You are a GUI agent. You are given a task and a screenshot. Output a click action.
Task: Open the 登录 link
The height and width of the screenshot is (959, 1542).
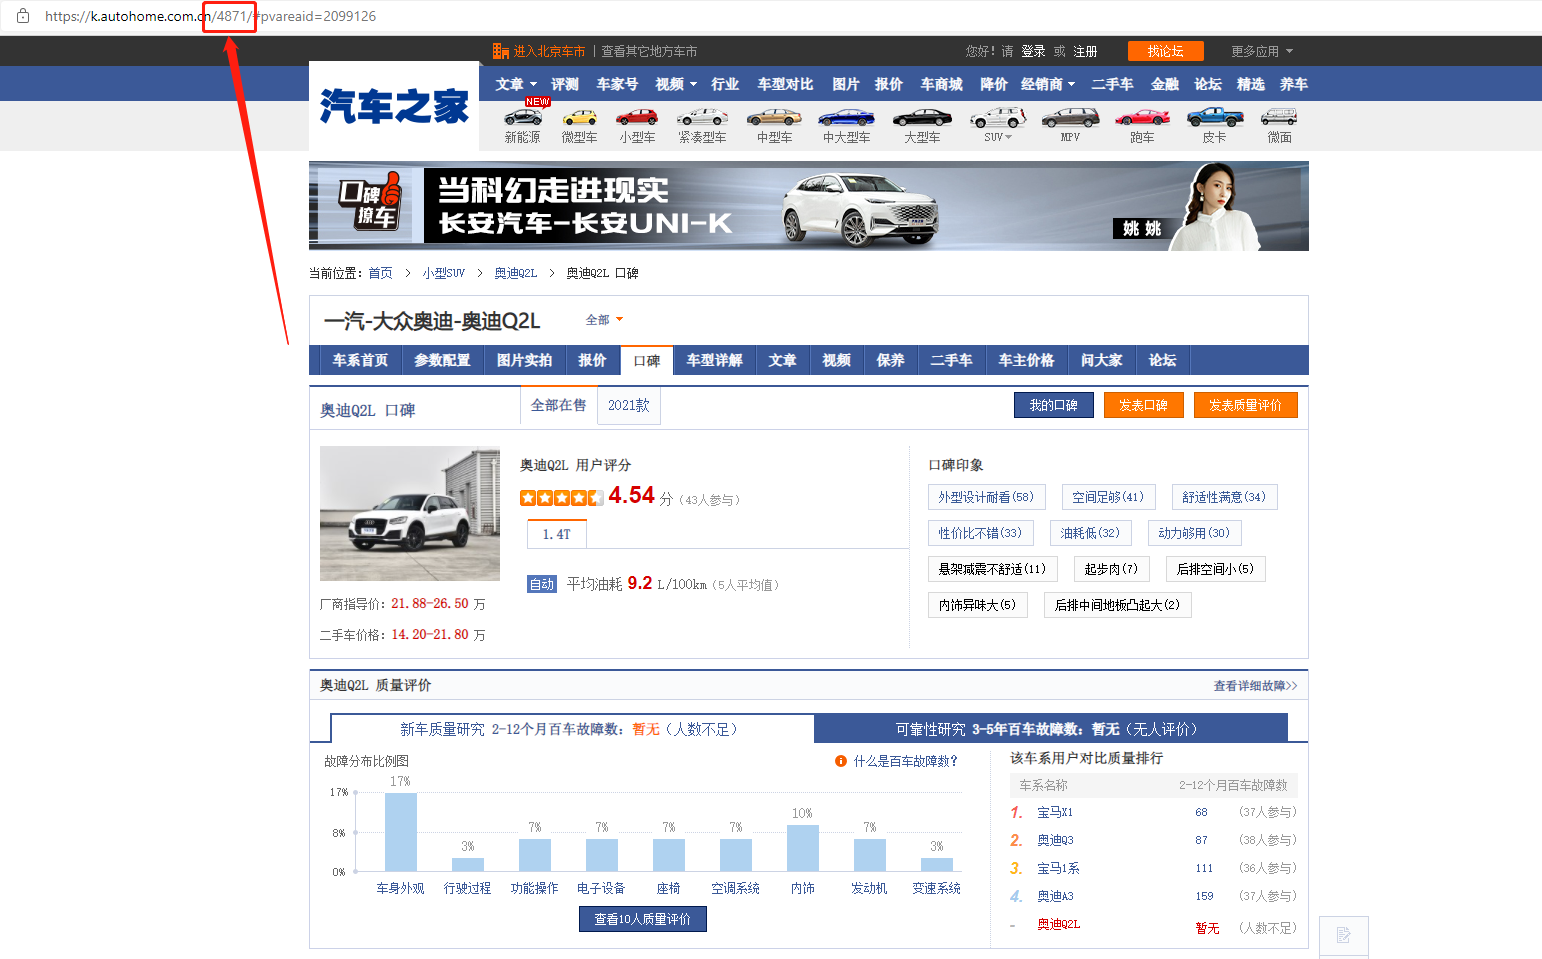tap(1033, 51)
